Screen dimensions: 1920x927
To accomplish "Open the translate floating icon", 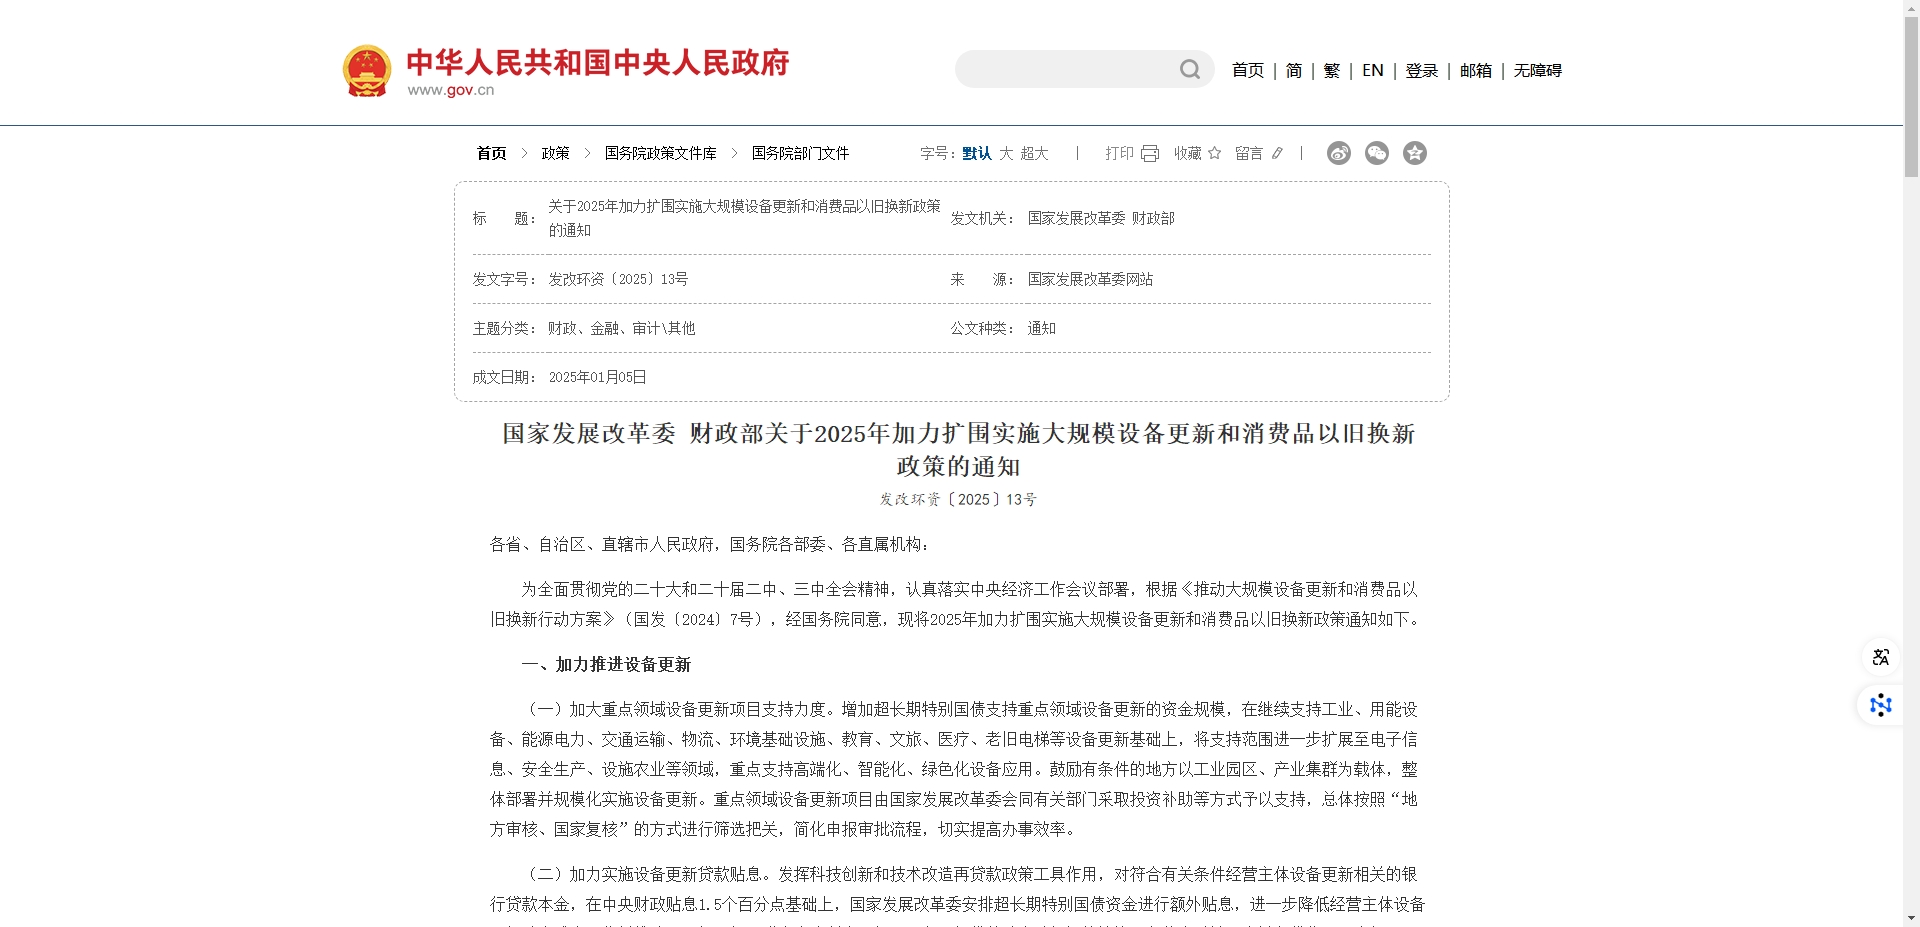I will 1881,657.
